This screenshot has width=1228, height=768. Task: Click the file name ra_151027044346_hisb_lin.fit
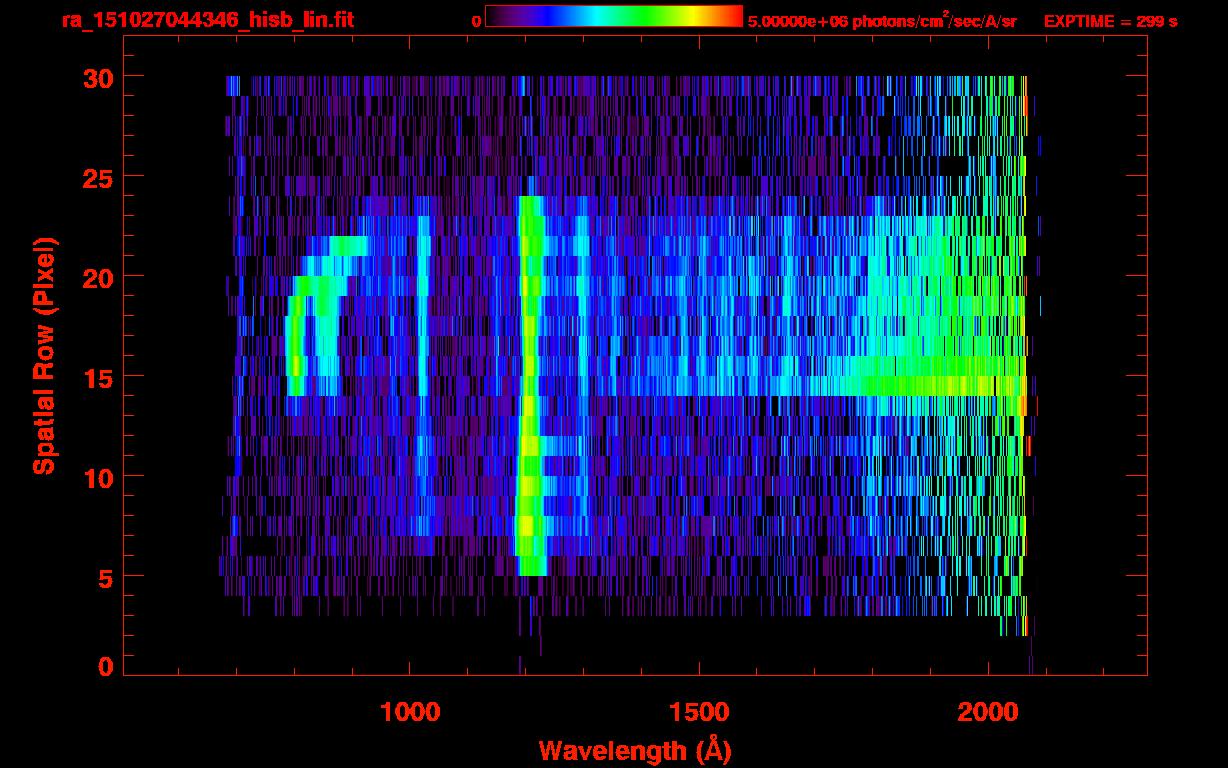pyautogui.click(x=207, y=20)
